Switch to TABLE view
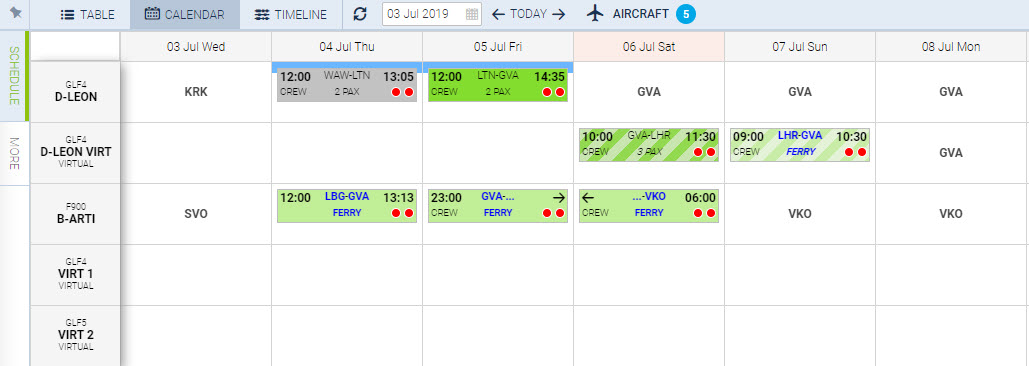Screen dimensions: 1029x366 click(x=87, y=14)
